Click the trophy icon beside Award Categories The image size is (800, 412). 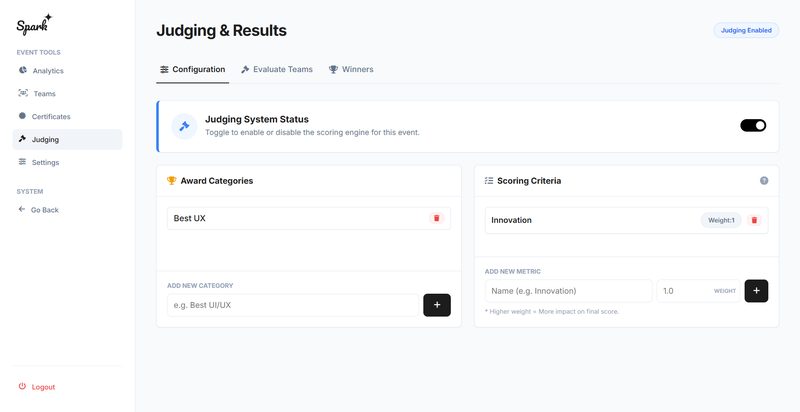point(172,181)
